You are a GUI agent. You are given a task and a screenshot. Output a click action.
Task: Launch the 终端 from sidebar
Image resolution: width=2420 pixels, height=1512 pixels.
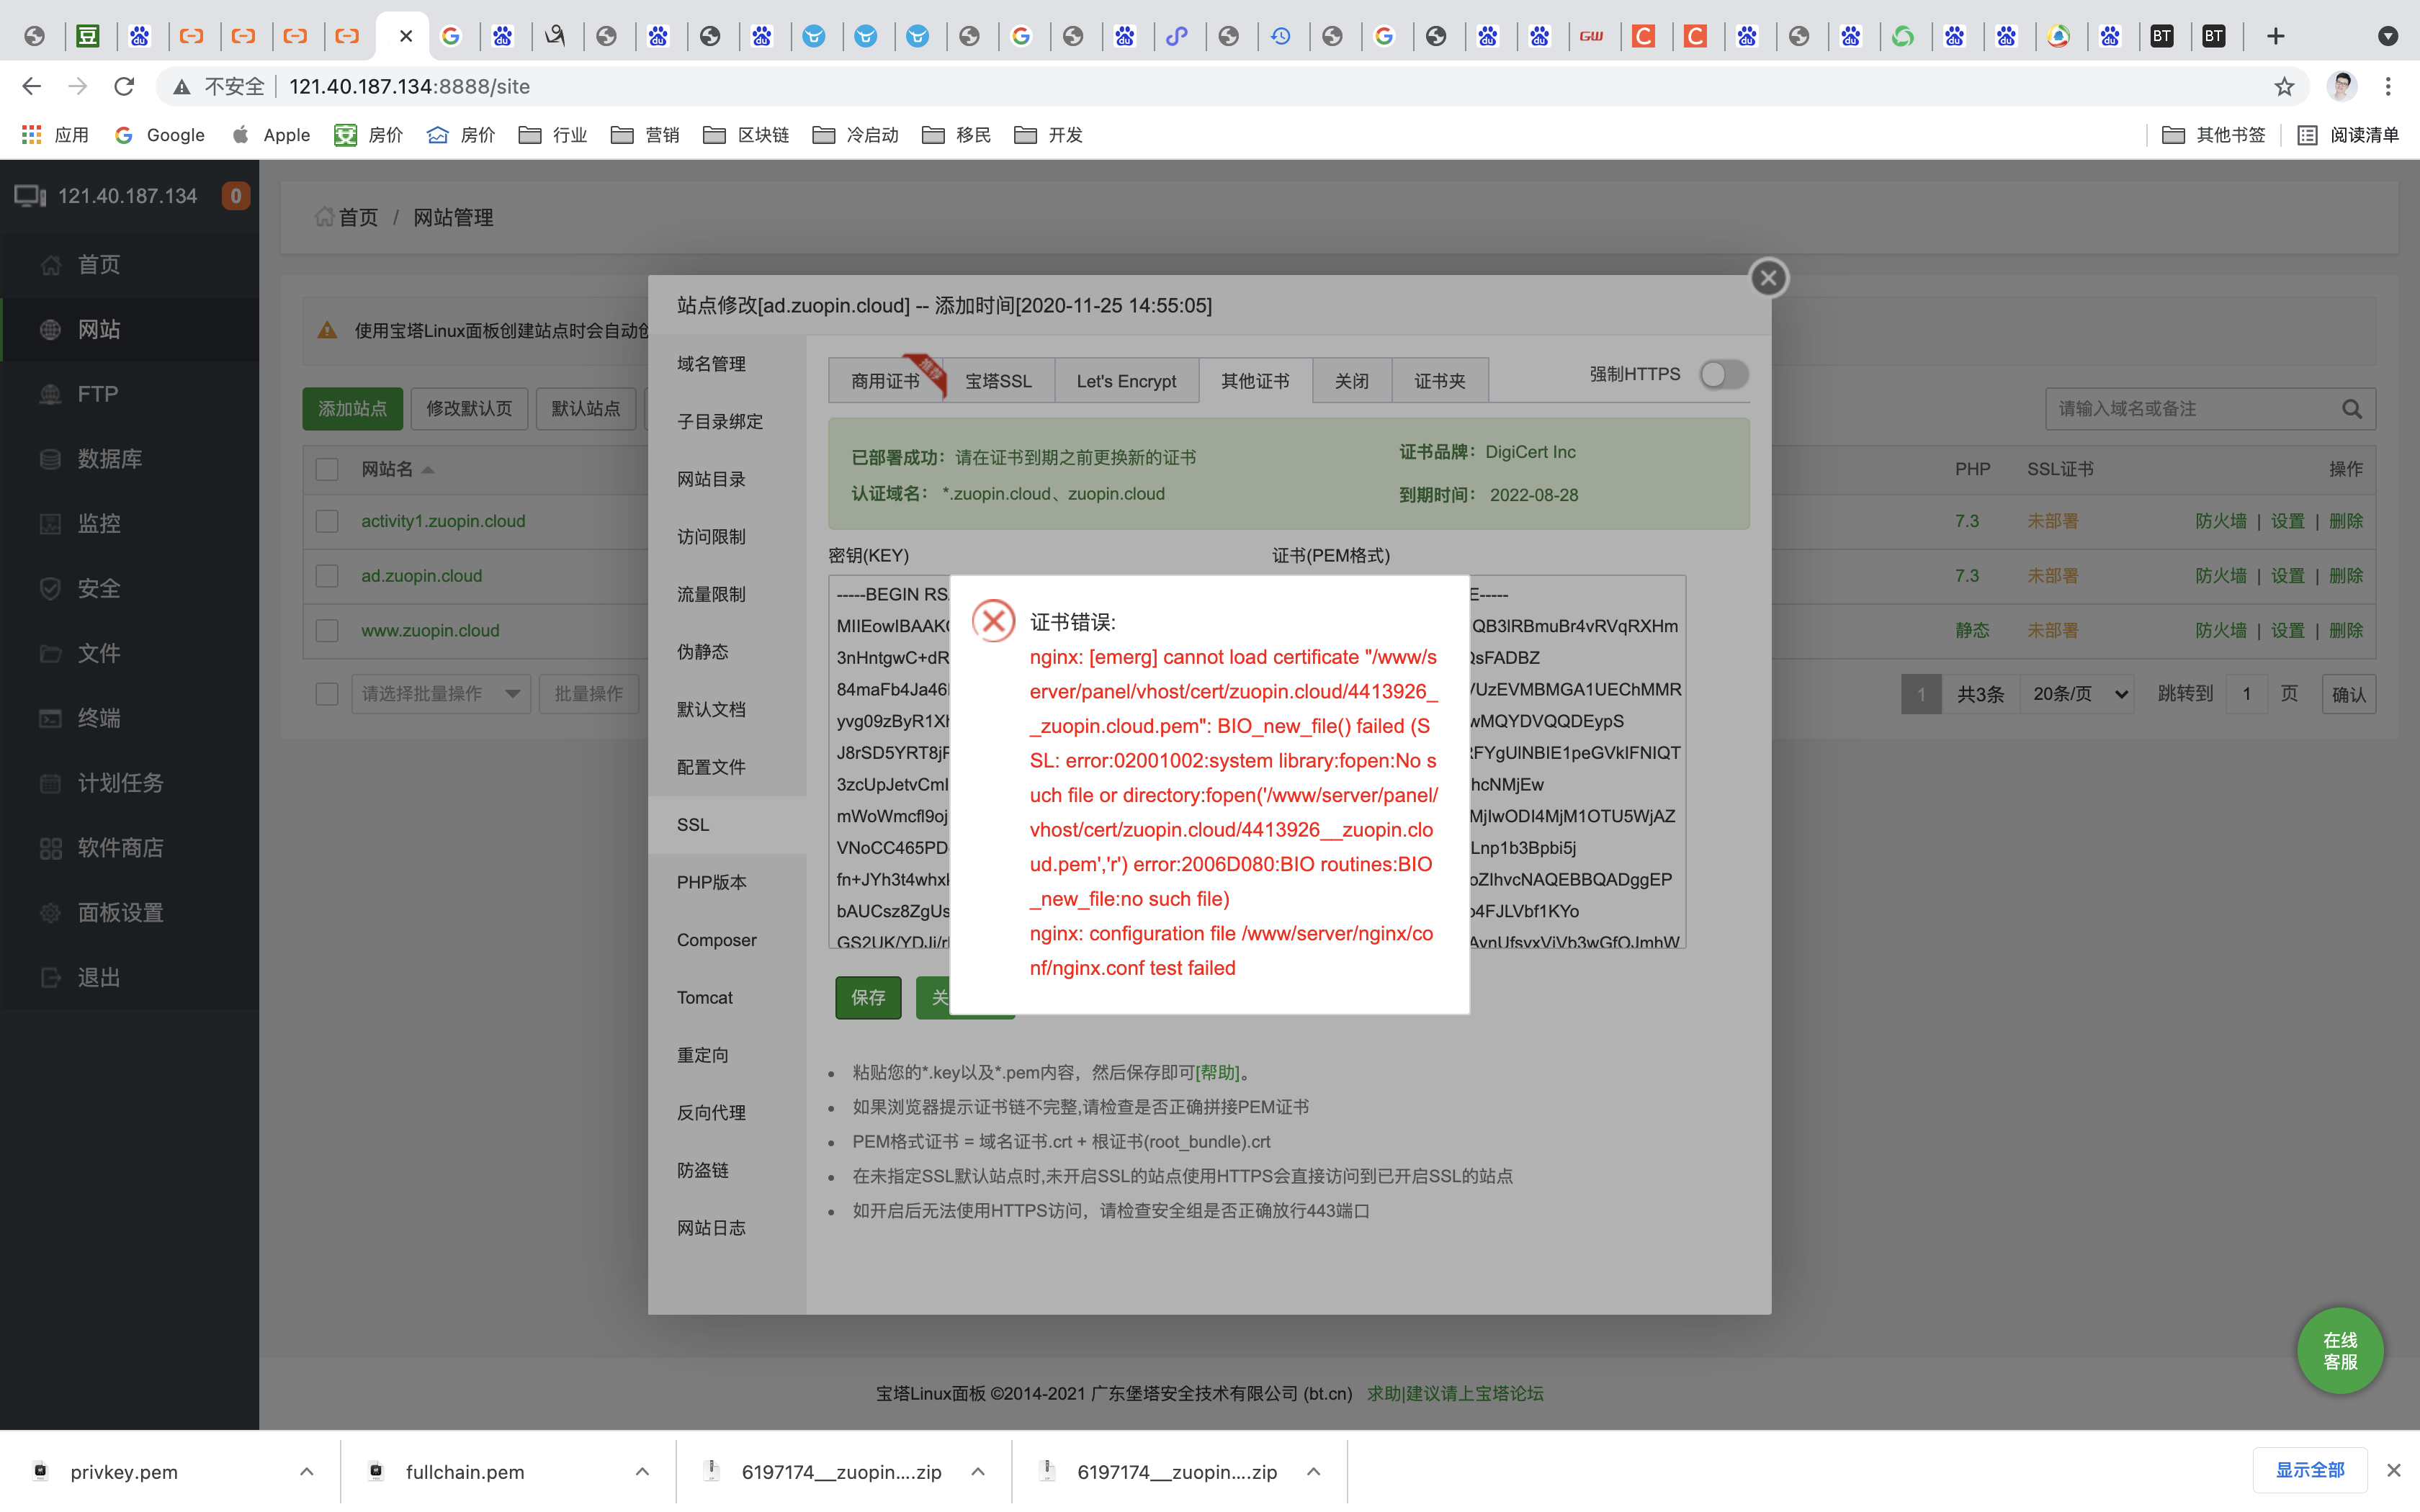click(97, 718)
